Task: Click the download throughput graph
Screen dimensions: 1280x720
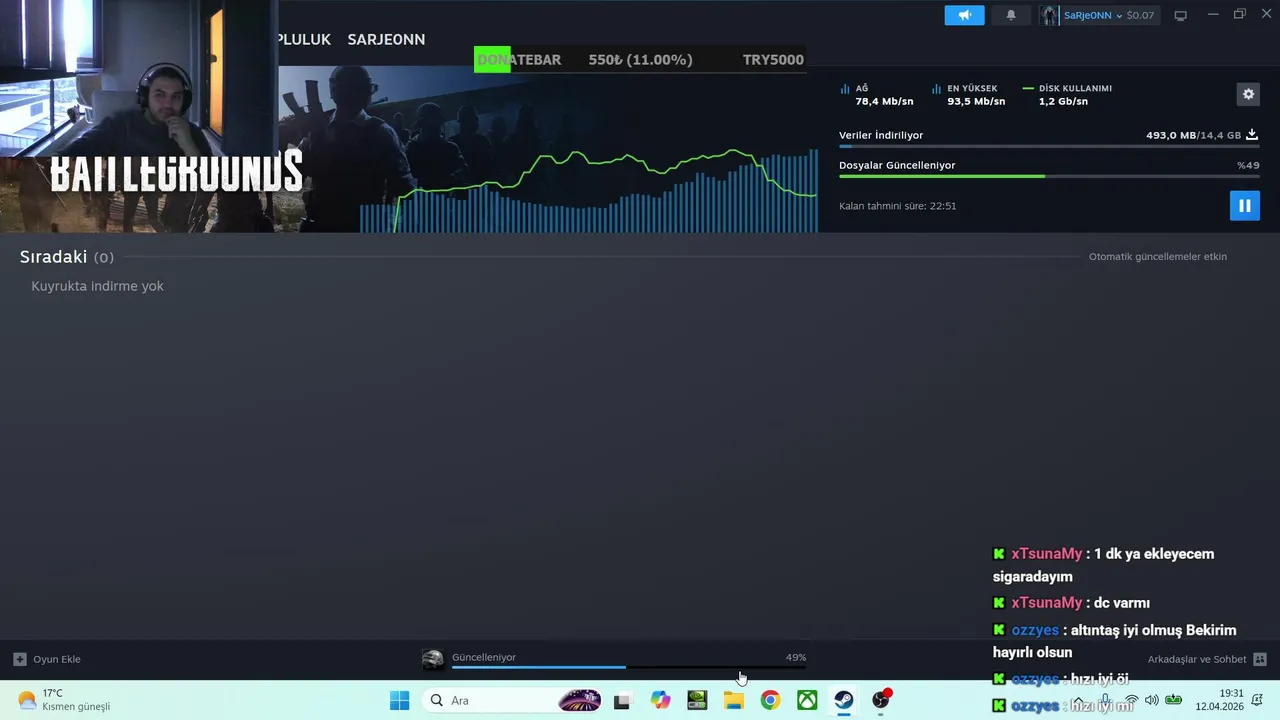Action: 588,190
